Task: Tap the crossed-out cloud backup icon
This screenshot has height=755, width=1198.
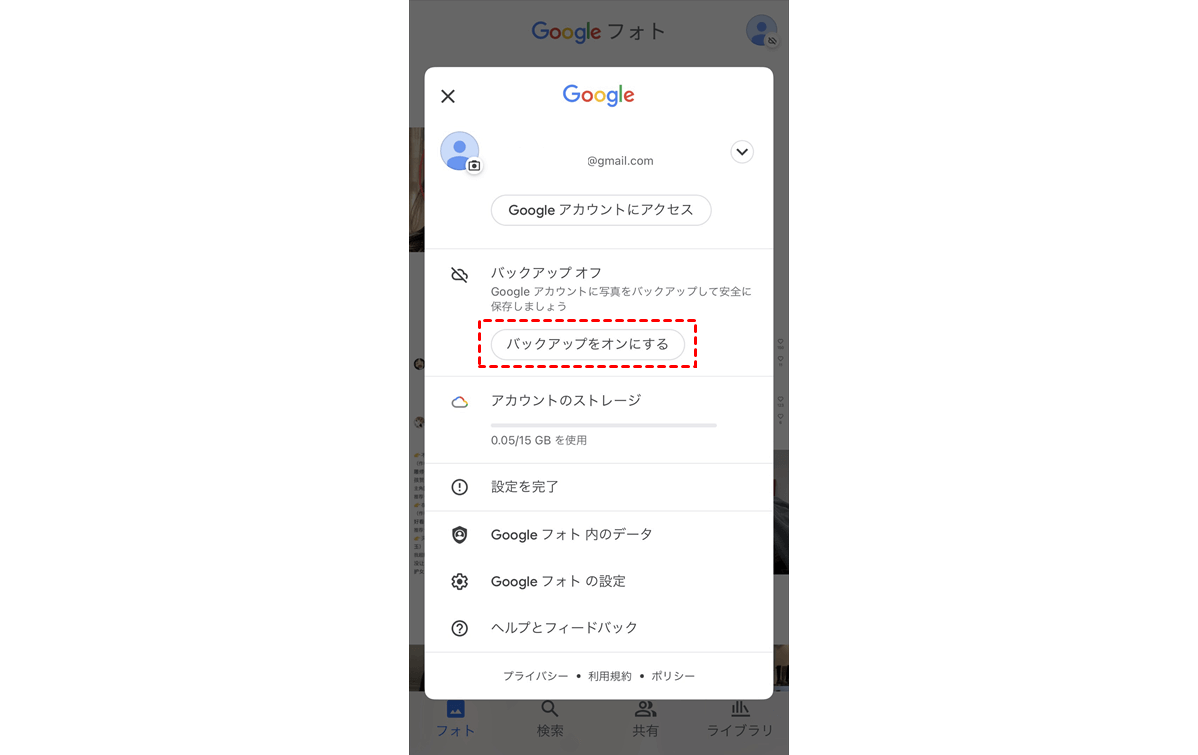Action: point(459,274)
